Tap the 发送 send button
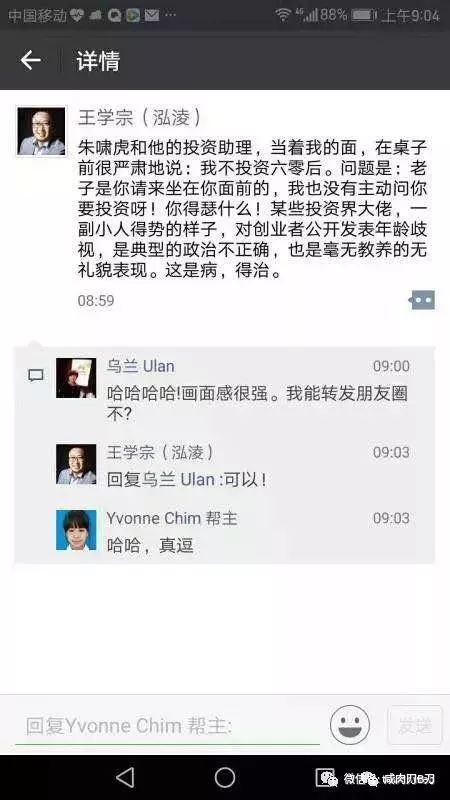Screen dimensions: 450x800 [415, 726]
